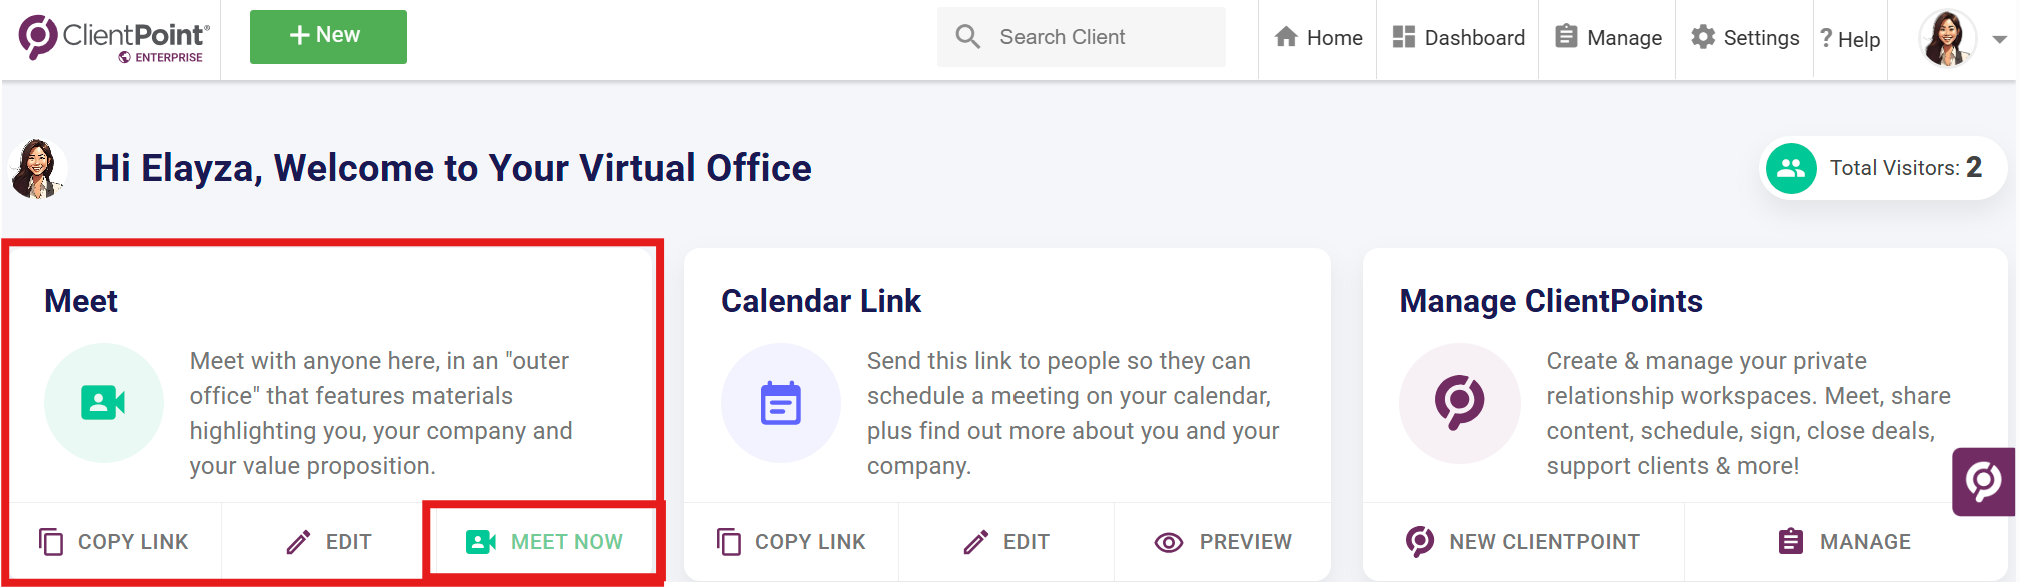Image resolution: width=2020 pixels, height=587 pixels.
Task: Preview the Calendar Link page
Action: click(x=1223, y=542)
